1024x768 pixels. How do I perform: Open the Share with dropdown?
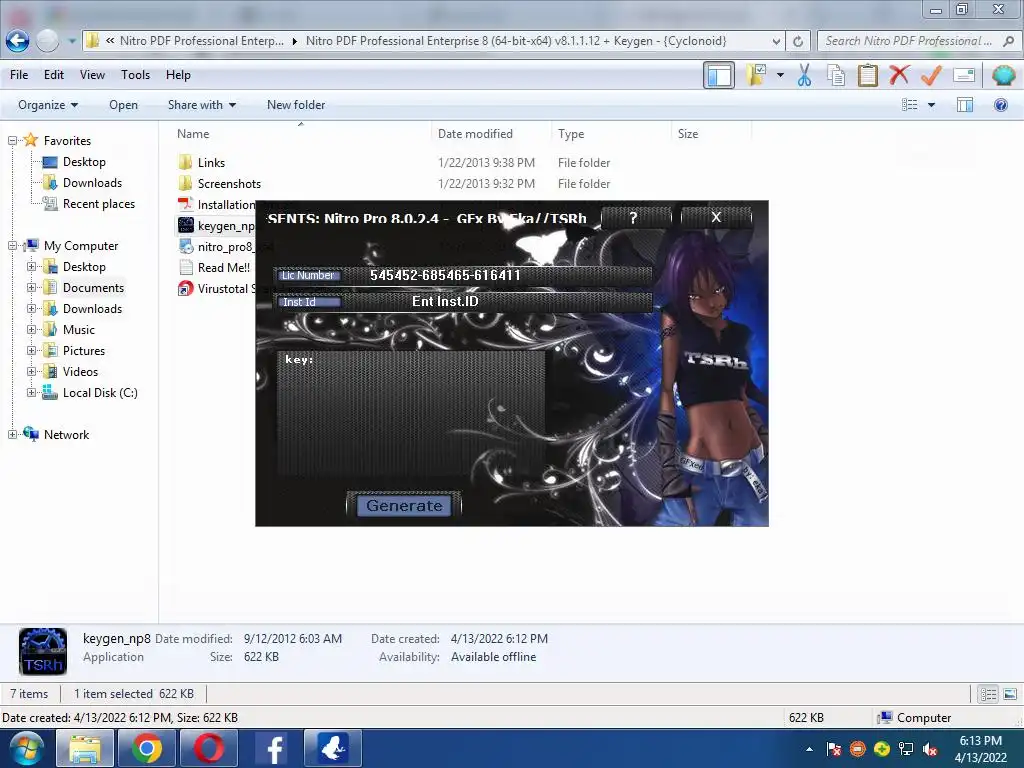(201, 104)
